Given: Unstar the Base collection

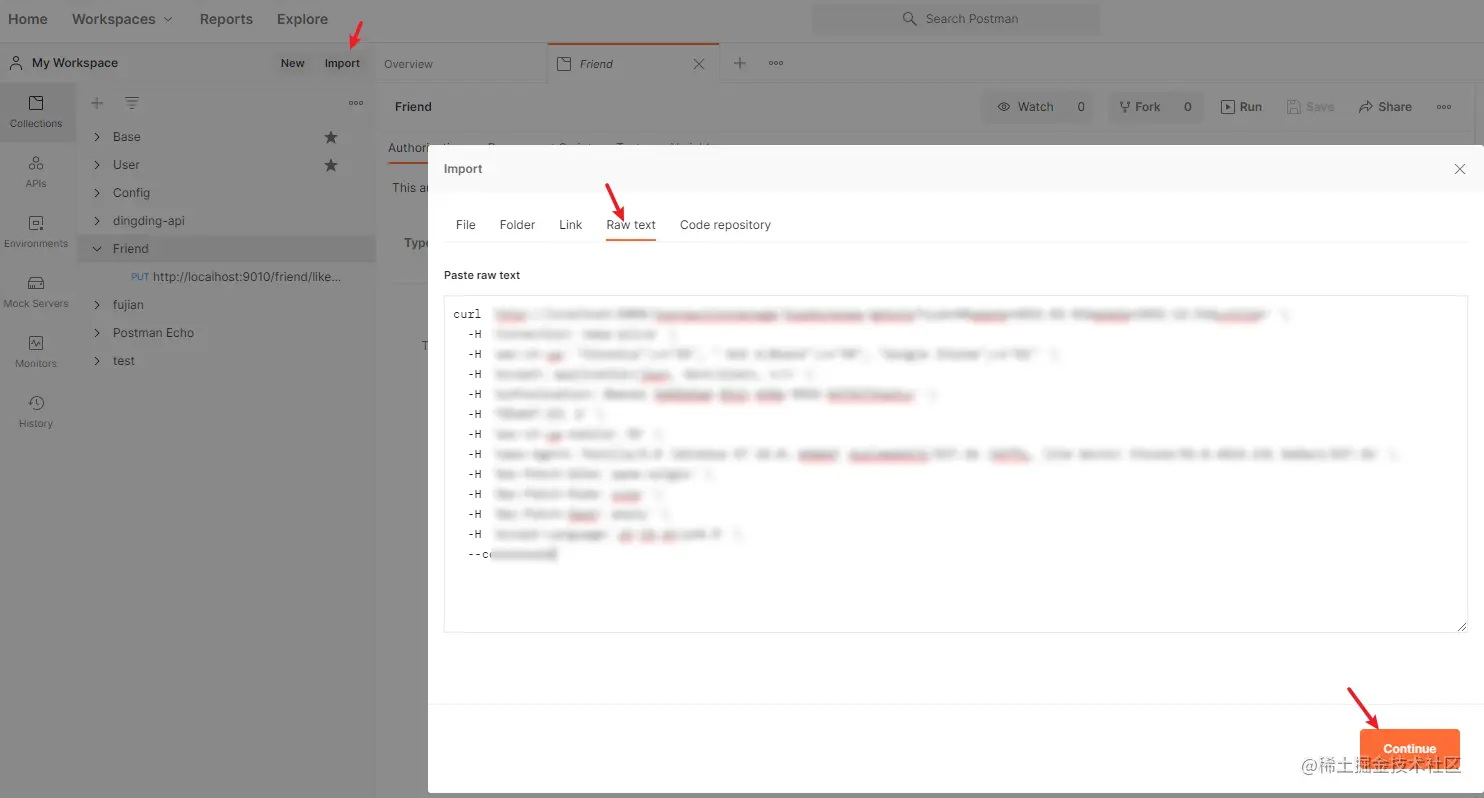Looking at the screenshot, I should 331,137.
